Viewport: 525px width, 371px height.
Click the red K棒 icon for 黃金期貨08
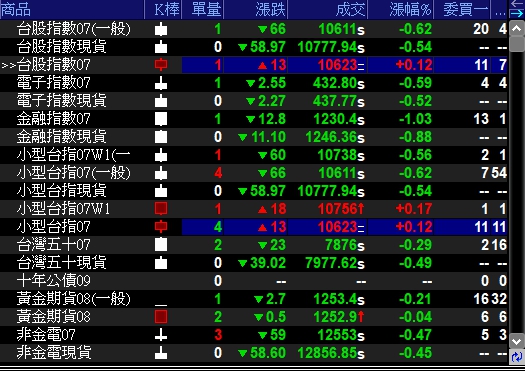(161, 317)
